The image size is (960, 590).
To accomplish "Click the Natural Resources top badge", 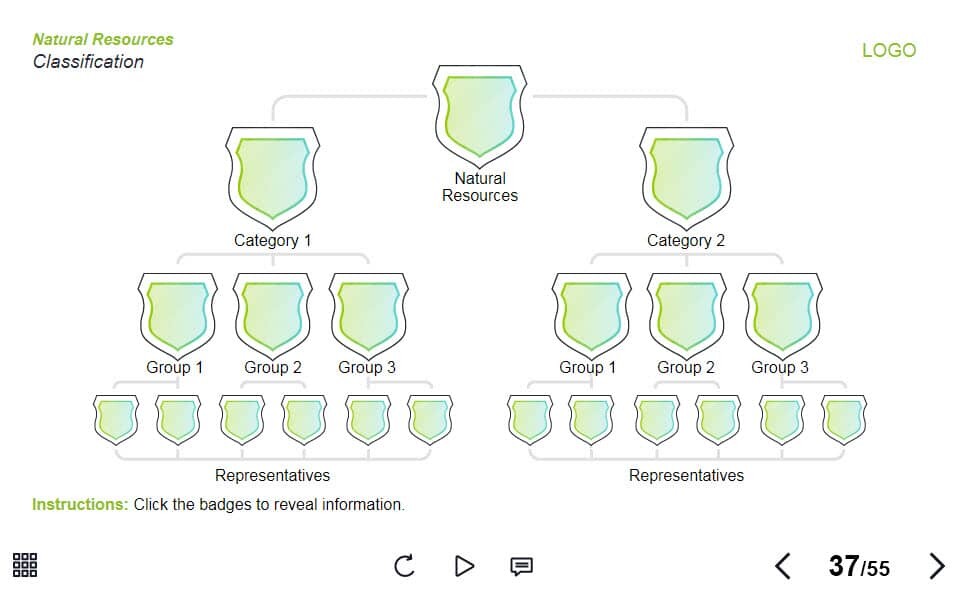I will tap(480, 113).
